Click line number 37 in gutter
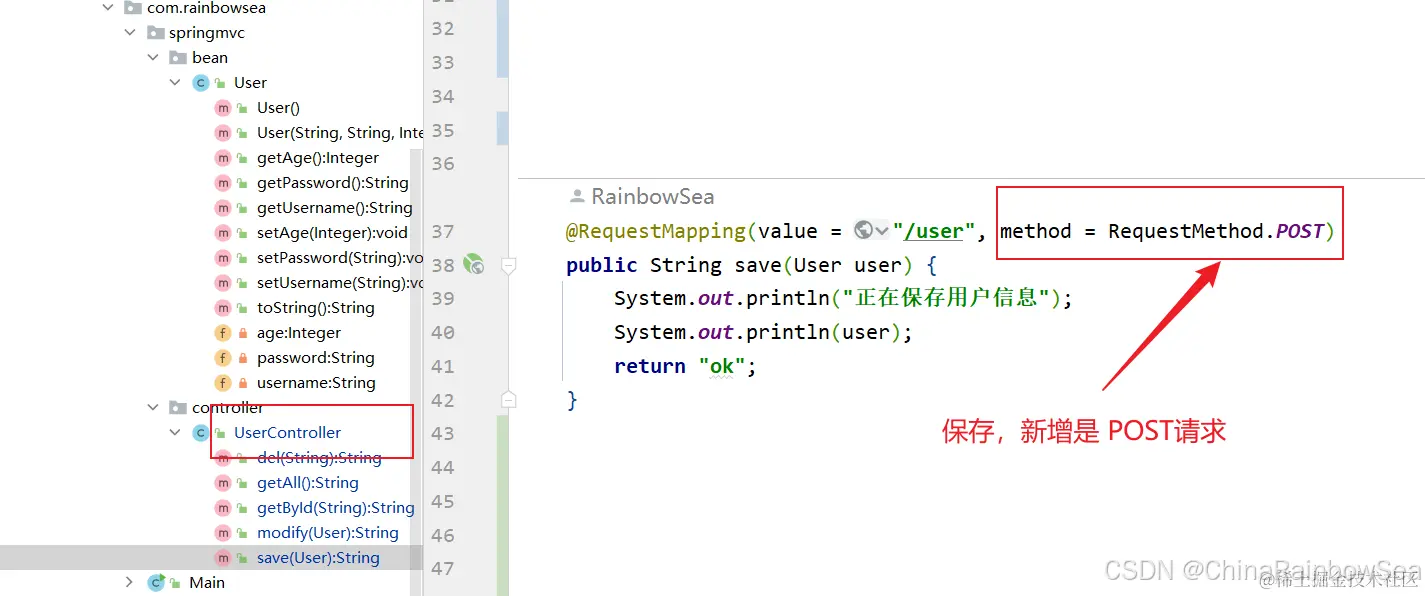This screenshot has height=596, width=1425. (442, 231)
